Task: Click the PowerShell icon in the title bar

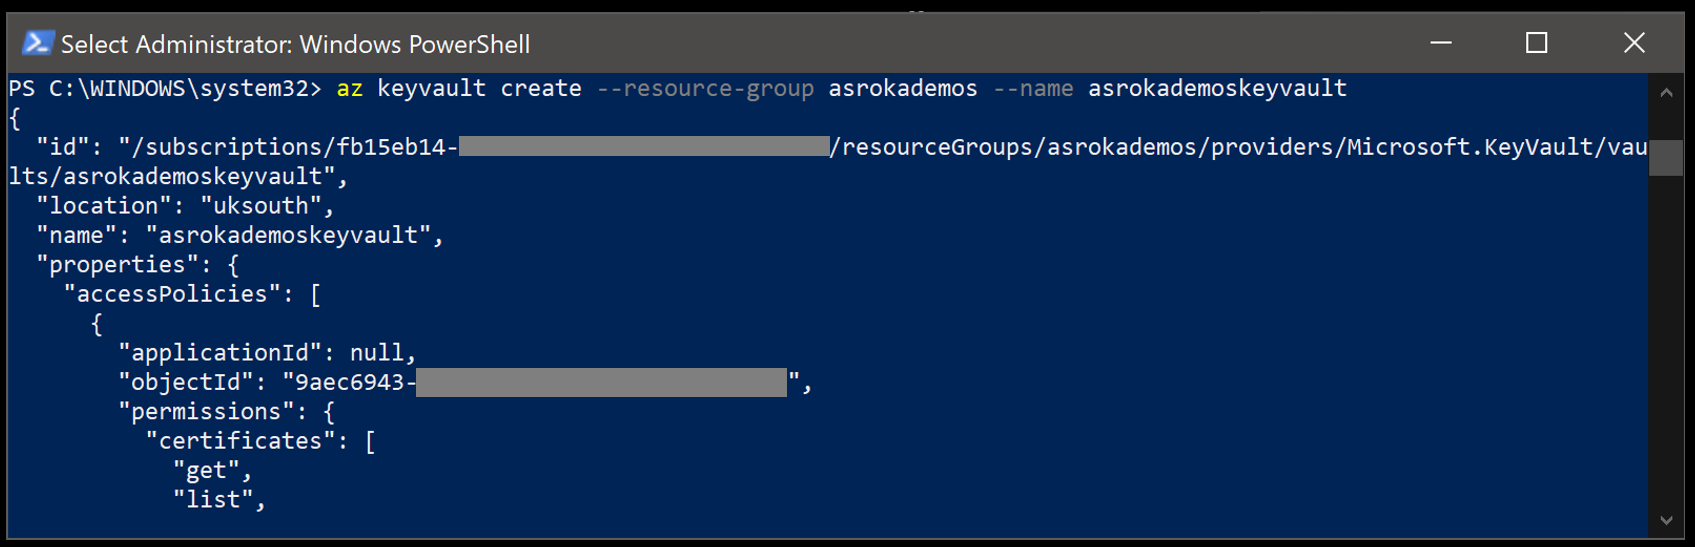Action: pos(37,43)
